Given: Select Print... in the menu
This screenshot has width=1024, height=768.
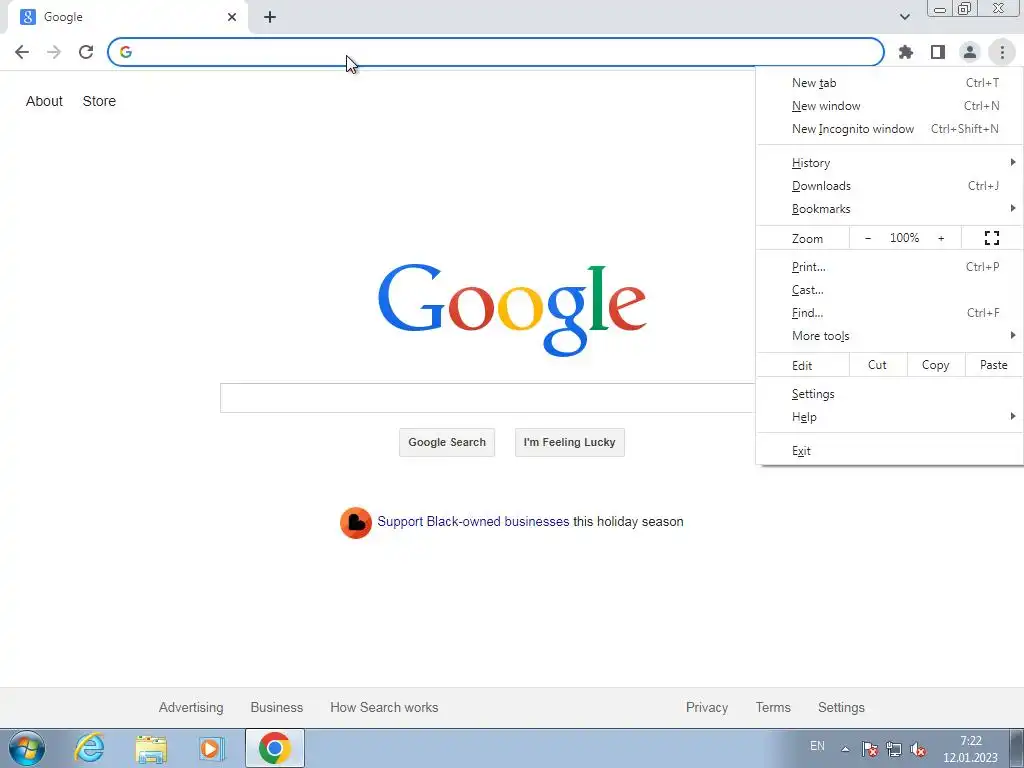Looking at the screenshot, I should [x=889, y=267].
